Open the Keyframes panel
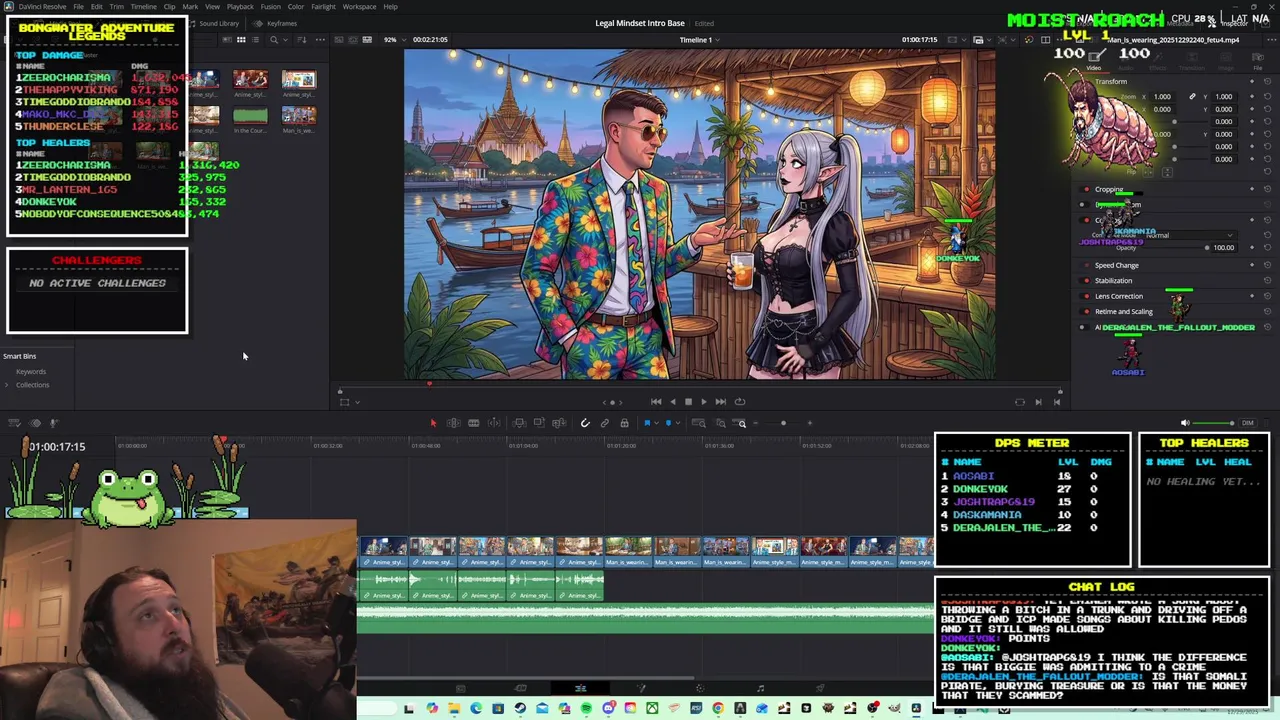The height and width of the screenshot is (720, 1280). (x=276, y=23)
